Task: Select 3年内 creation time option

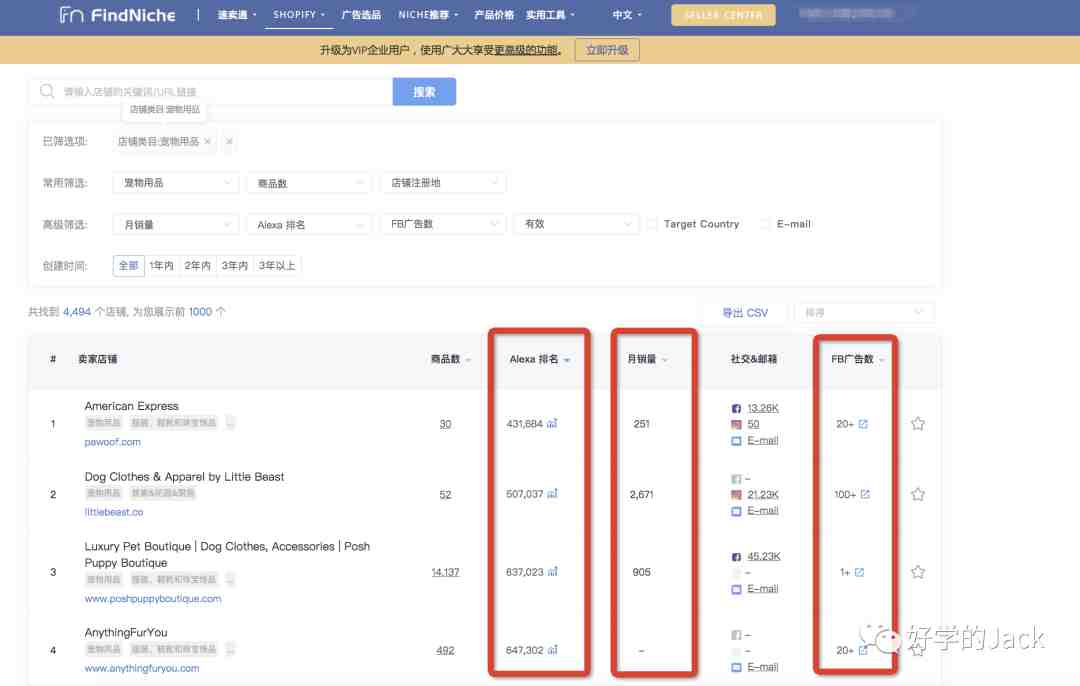Action: tap(234, 265)
